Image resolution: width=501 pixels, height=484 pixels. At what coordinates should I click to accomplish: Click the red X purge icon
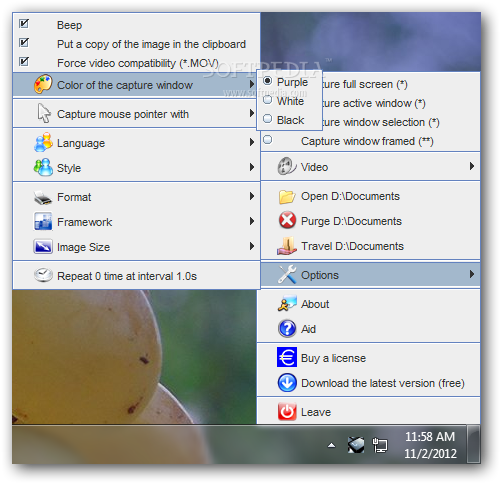(287, 220)
